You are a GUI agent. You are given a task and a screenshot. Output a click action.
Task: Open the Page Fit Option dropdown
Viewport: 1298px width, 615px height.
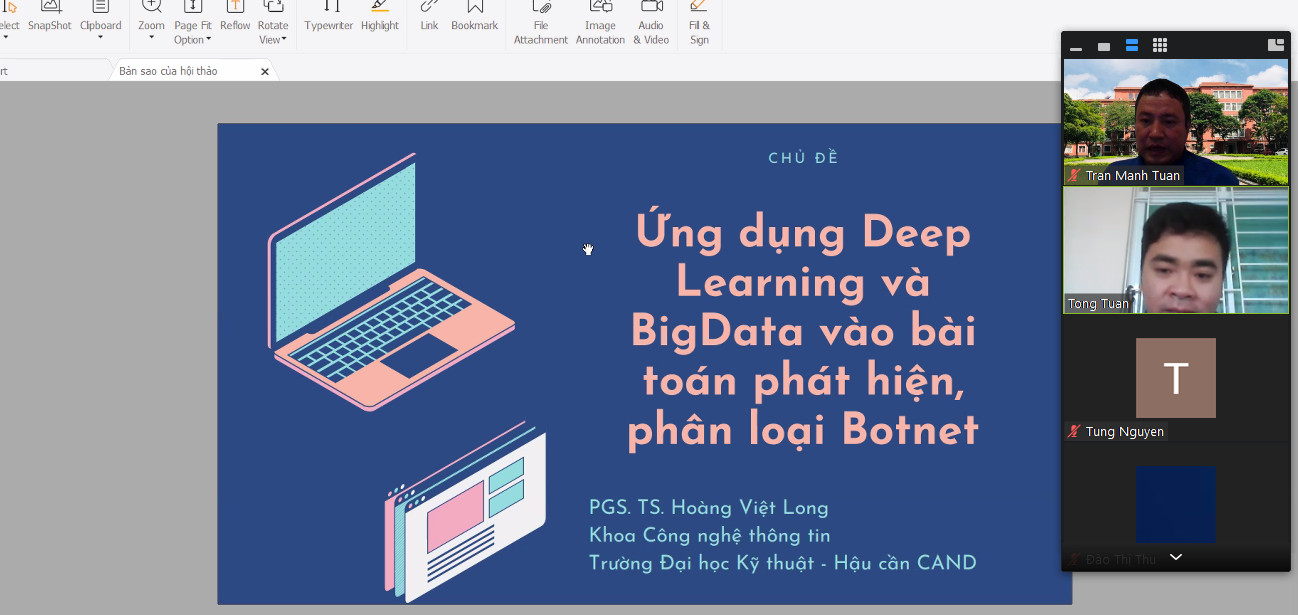pos(192,39)
